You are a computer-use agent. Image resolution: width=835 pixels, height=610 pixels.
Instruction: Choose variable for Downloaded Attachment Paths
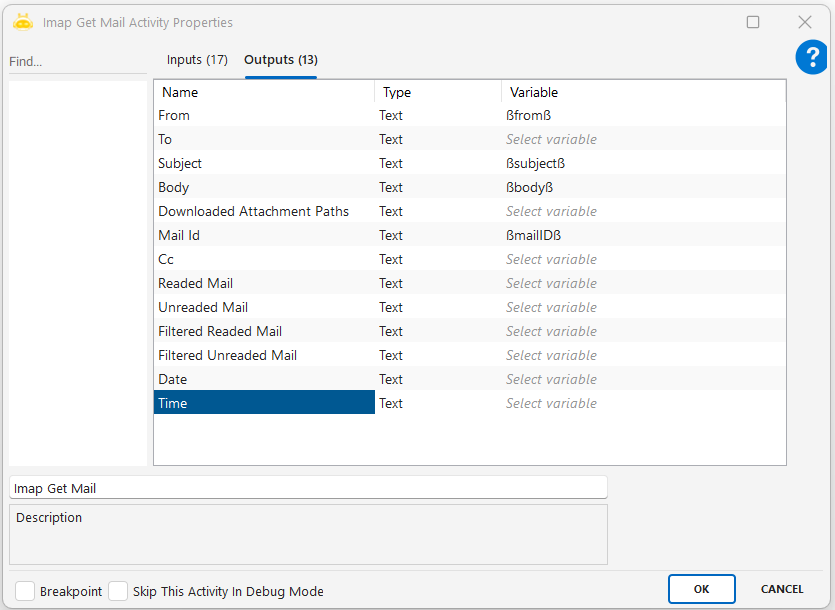(551, 212)
